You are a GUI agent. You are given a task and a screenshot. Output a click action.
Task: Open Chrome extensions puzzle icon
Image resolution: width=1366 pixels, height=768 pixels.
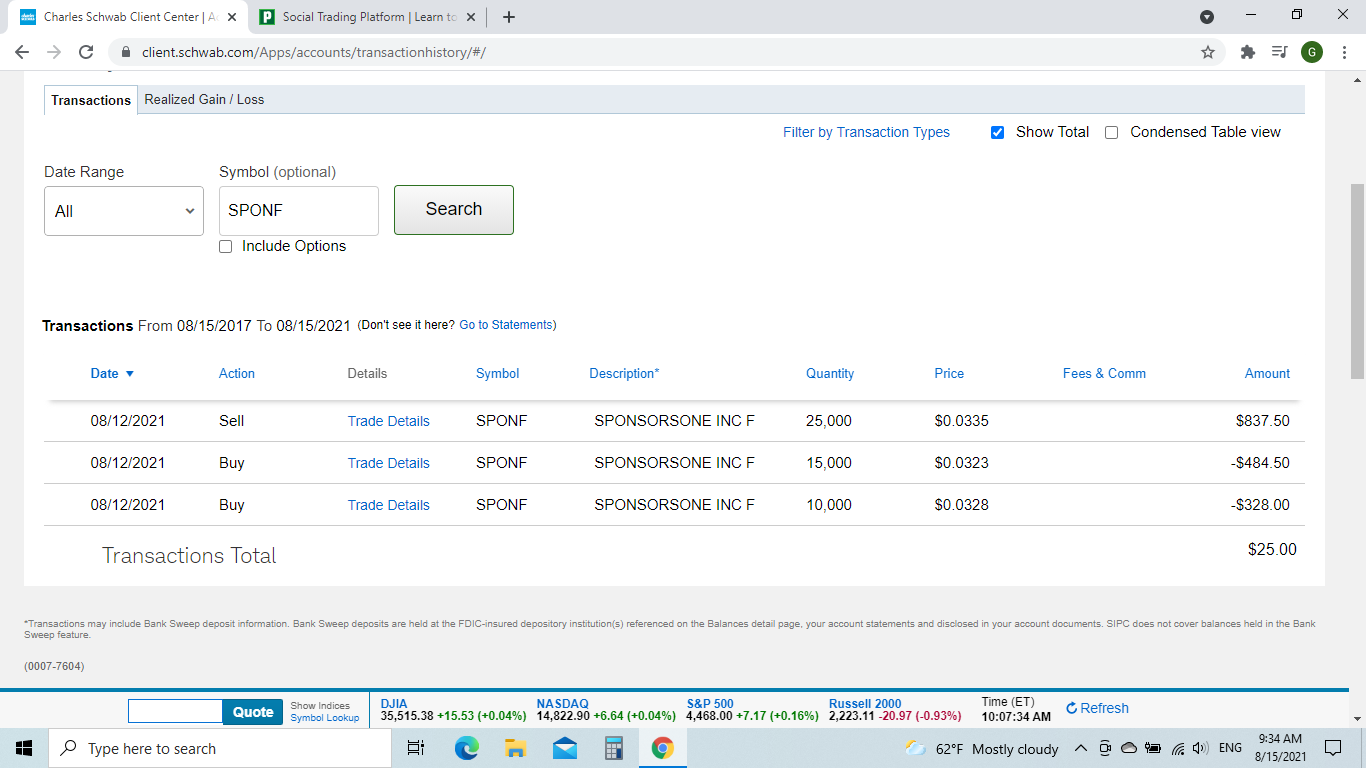(x=1247, y=52)
